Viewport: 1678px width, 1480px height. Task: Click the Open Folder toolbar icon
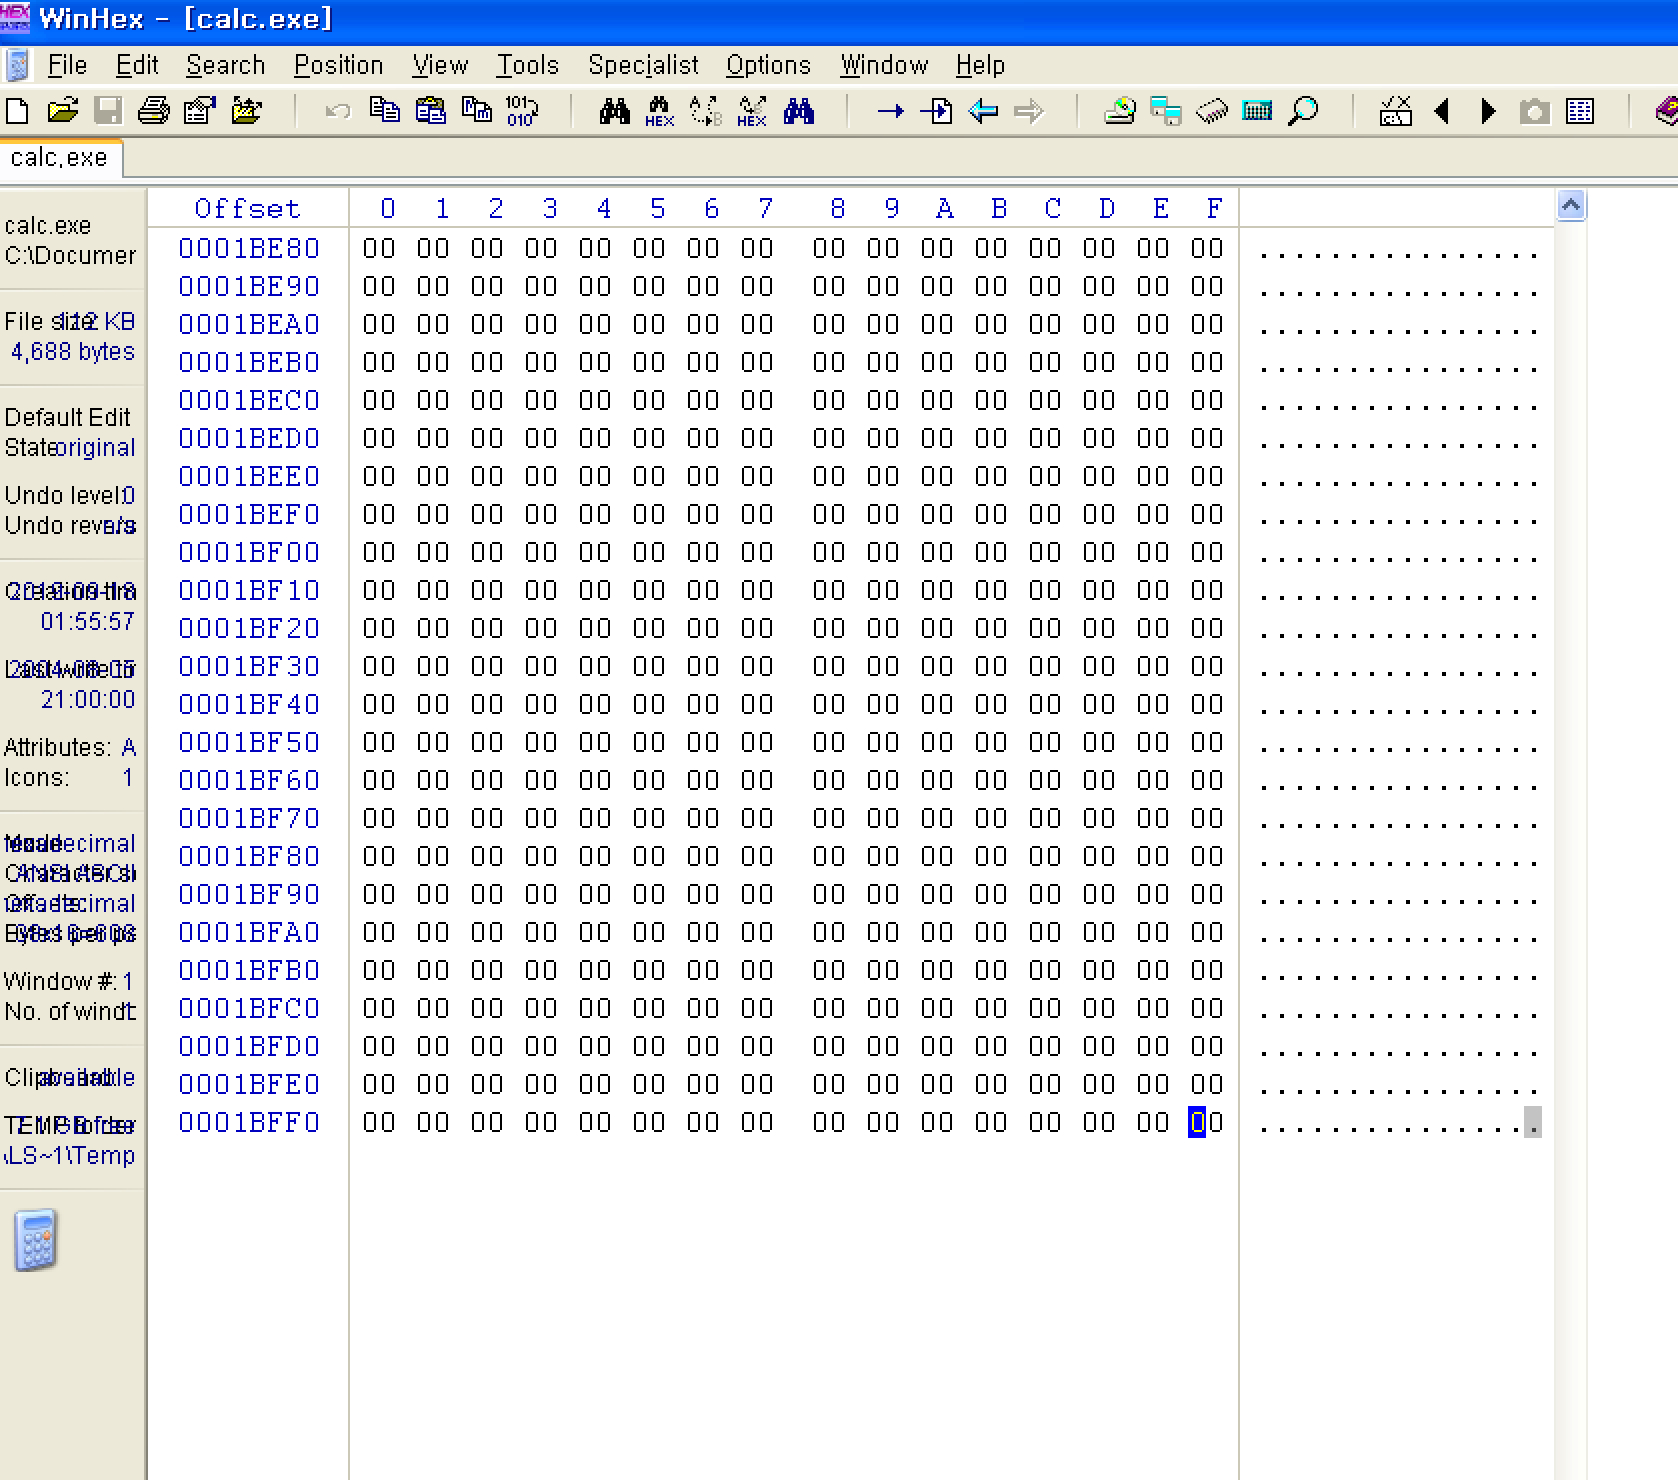pyautogui.click(x=246, y=111)
